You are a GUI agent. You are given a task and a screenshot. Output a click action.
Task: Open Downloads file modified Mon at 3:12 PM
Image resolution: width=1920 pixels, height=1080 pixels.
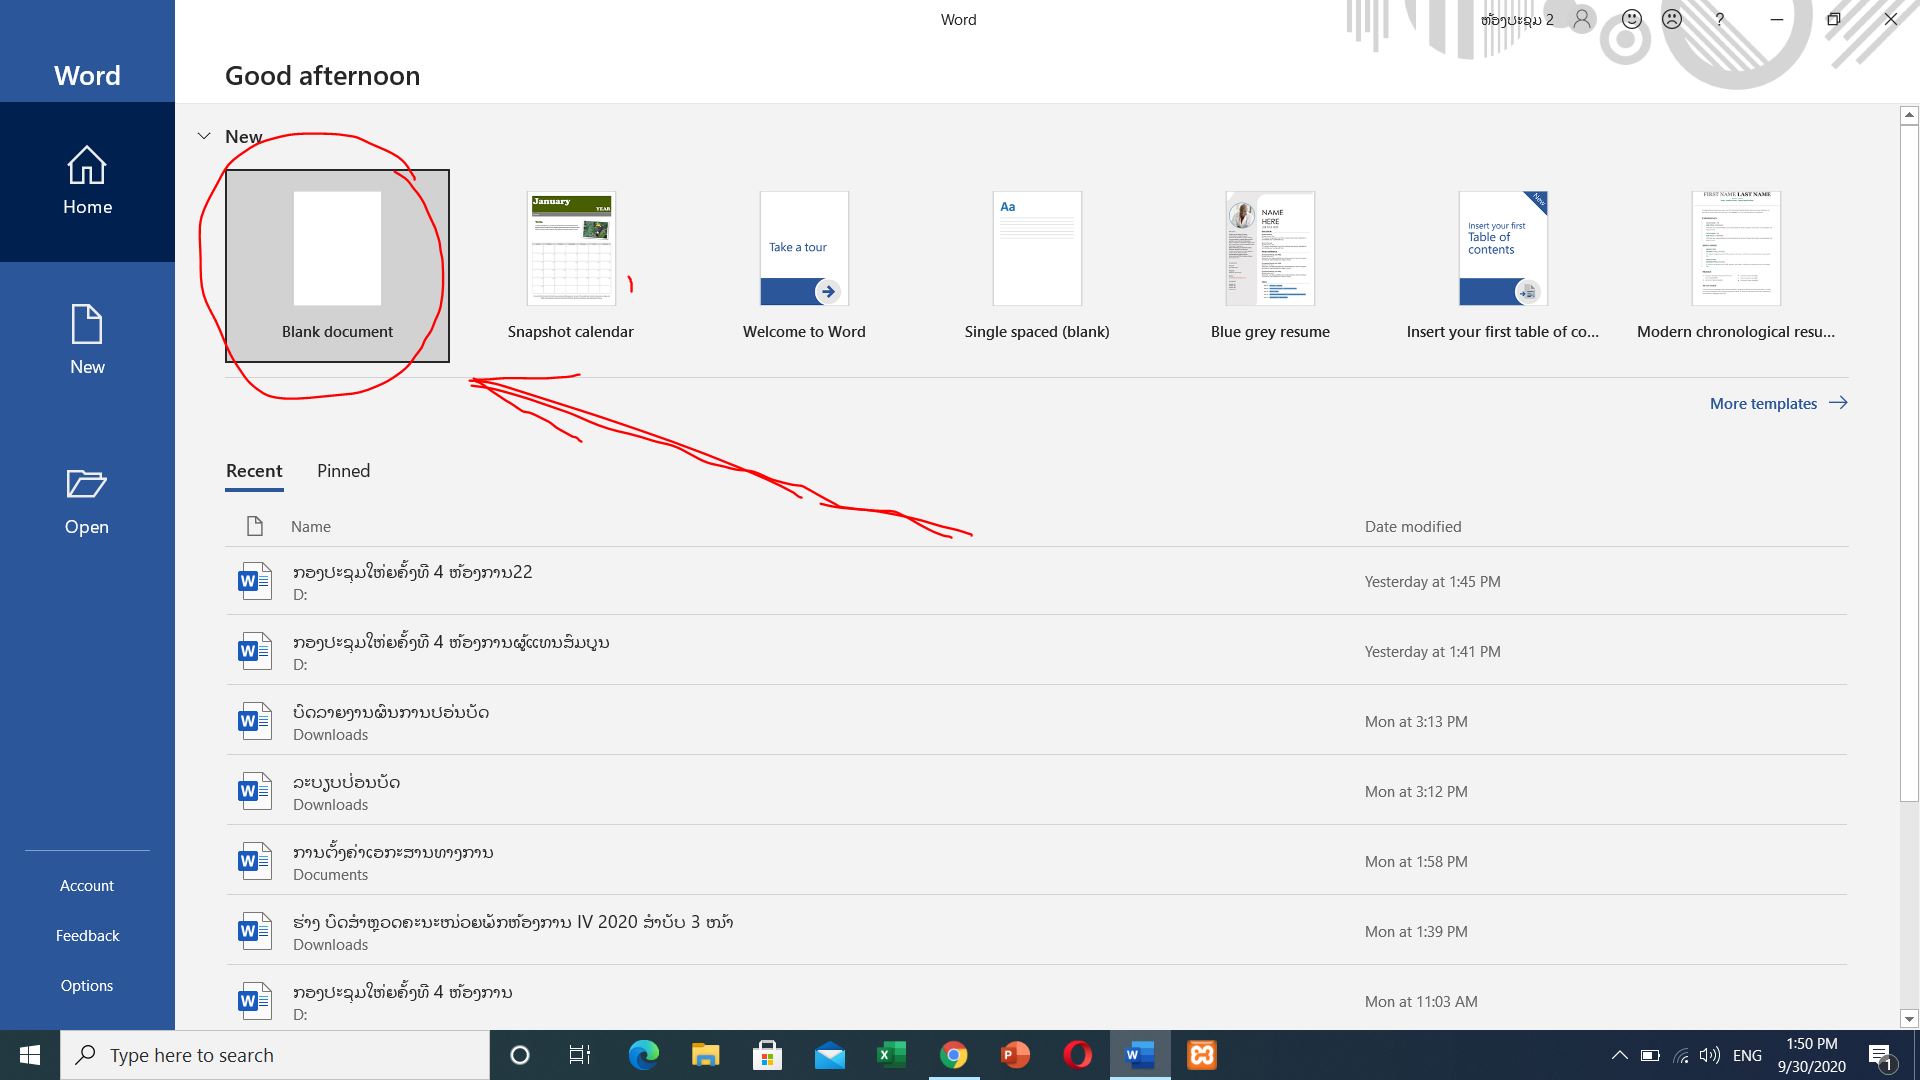(x=1036, y=791)
